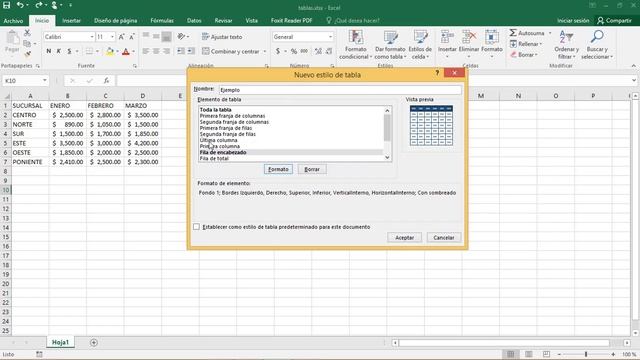Click Aceptar in the table style dialog

(x=404, y=238)
